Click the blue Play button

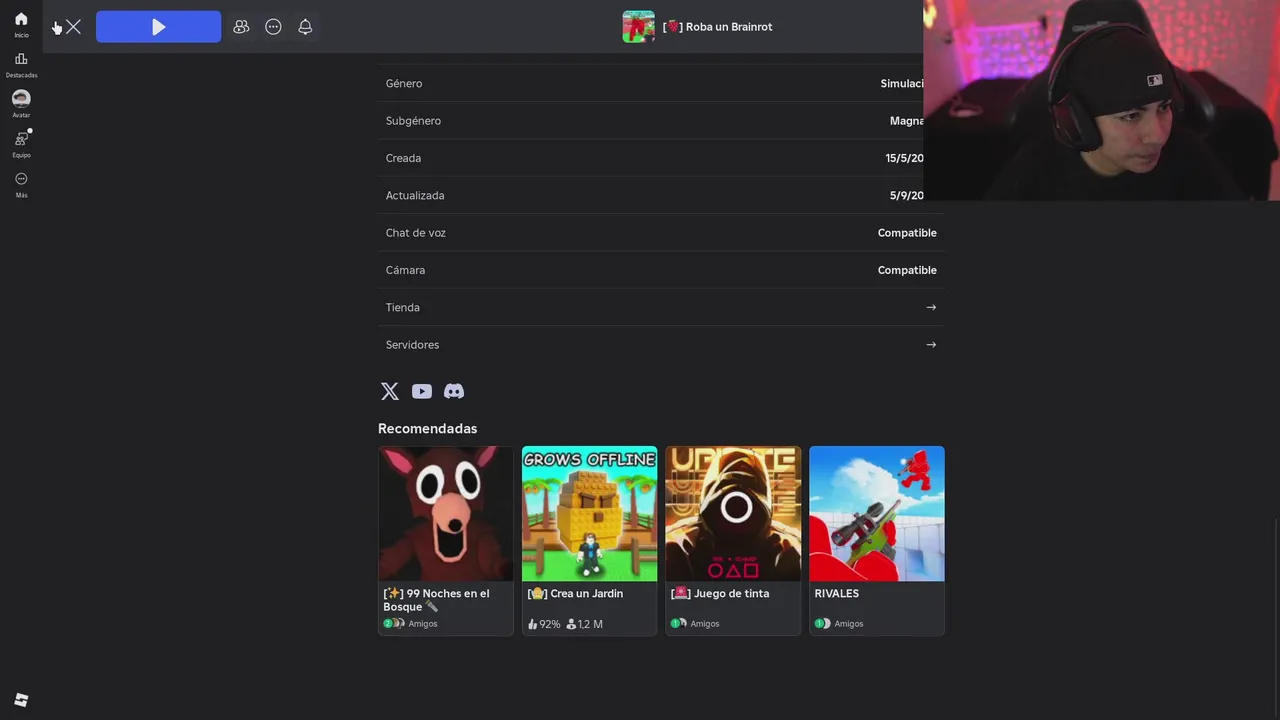point(158,27)
